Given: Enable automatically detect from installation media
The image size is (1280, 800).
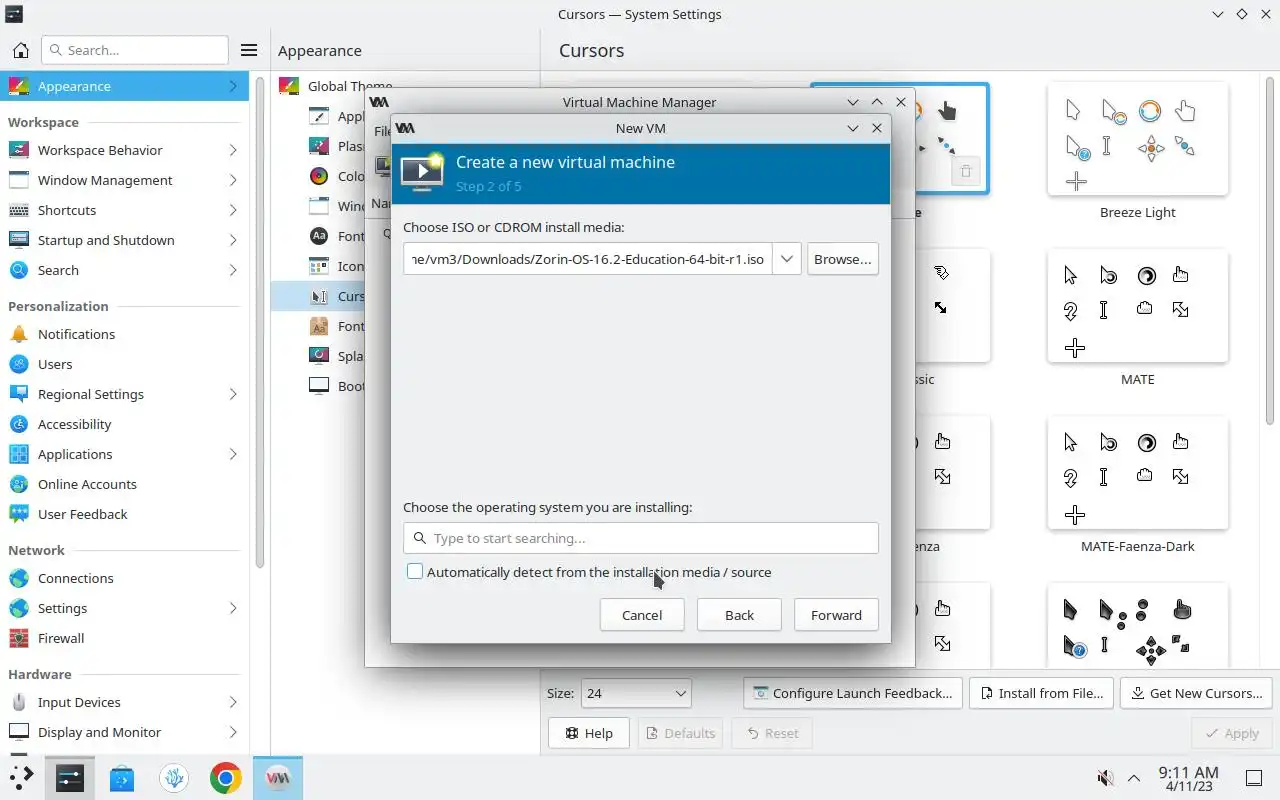Looking at the screenshot, I should point(415,572).
